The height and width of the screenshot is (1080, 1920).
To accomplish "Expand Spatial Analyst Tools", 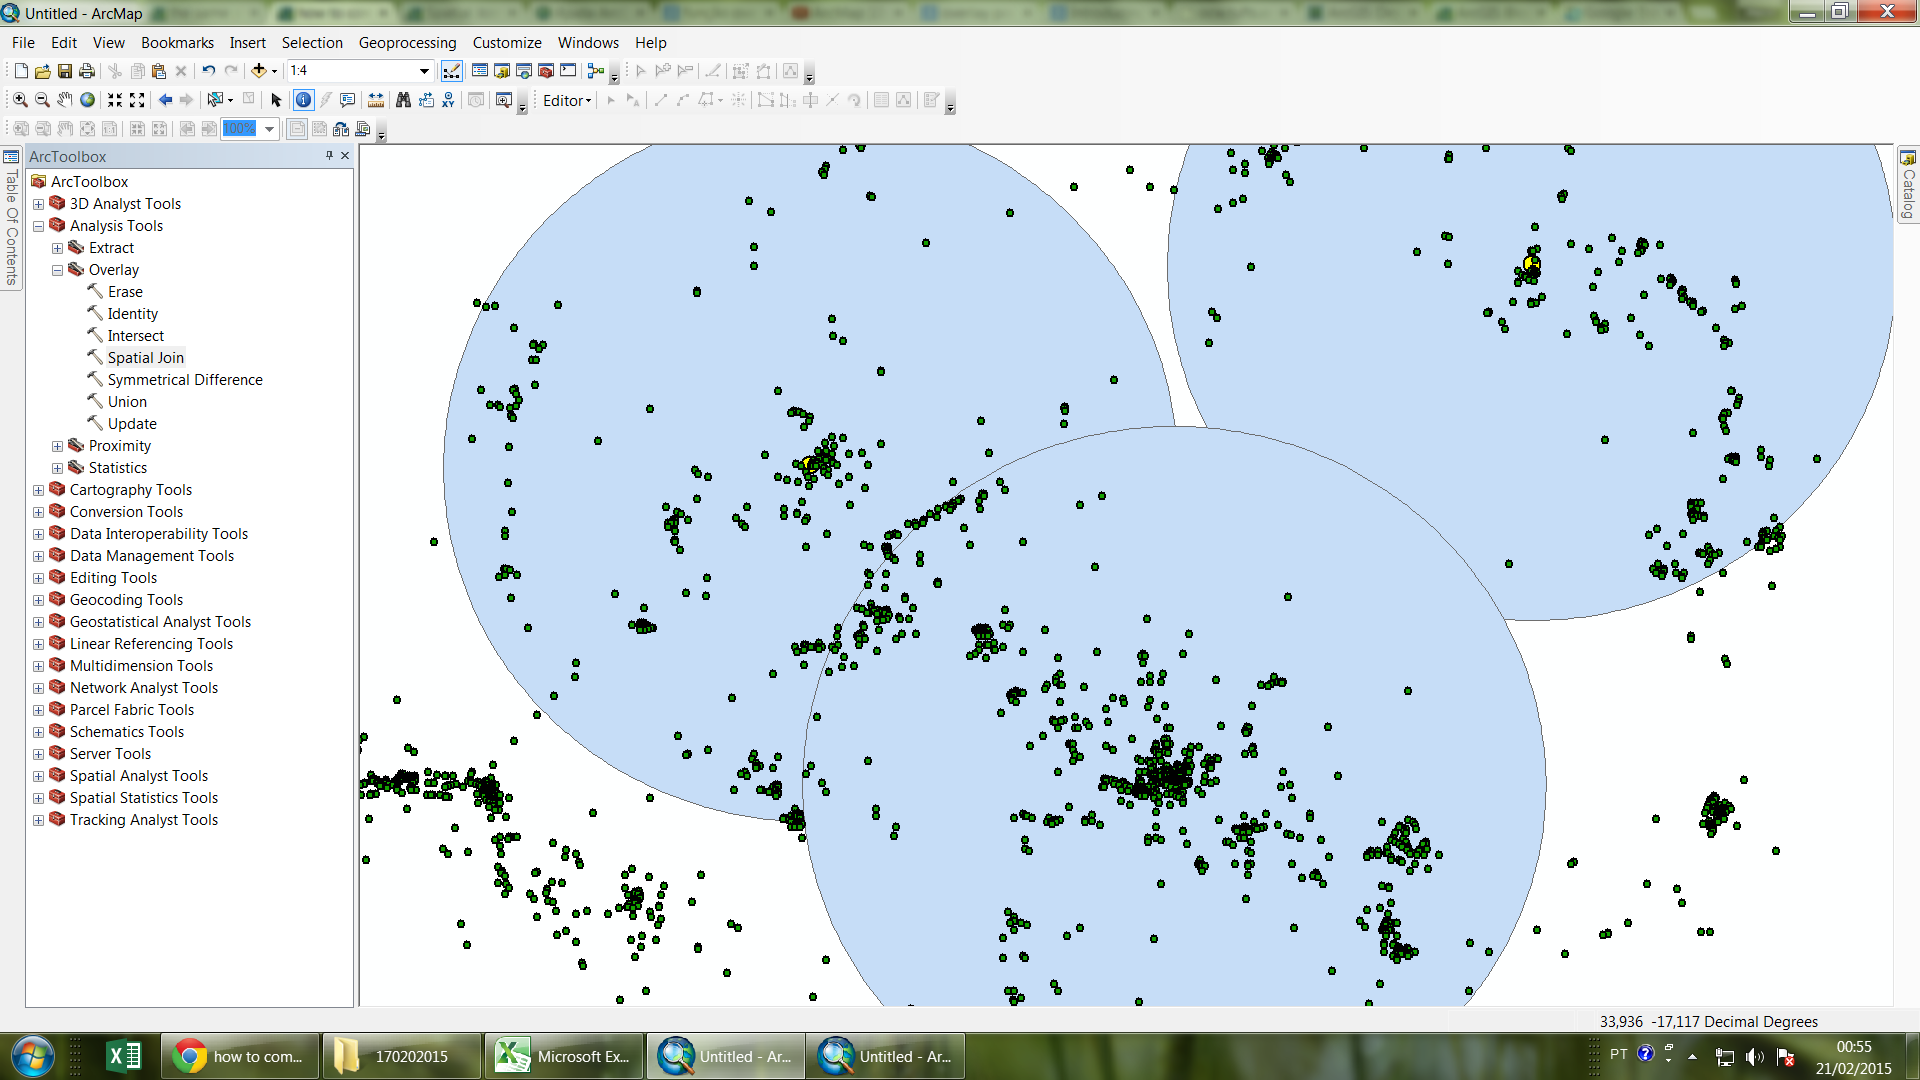I will click(38, 776).
